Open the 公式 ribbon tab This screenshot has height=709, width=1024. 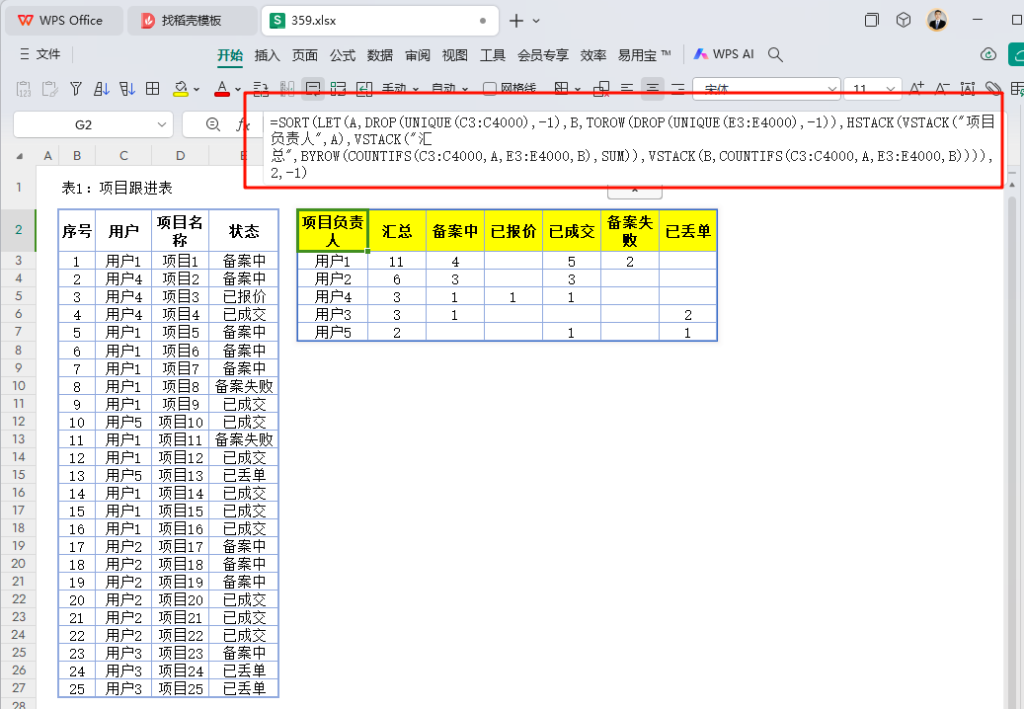coord(342,55)
